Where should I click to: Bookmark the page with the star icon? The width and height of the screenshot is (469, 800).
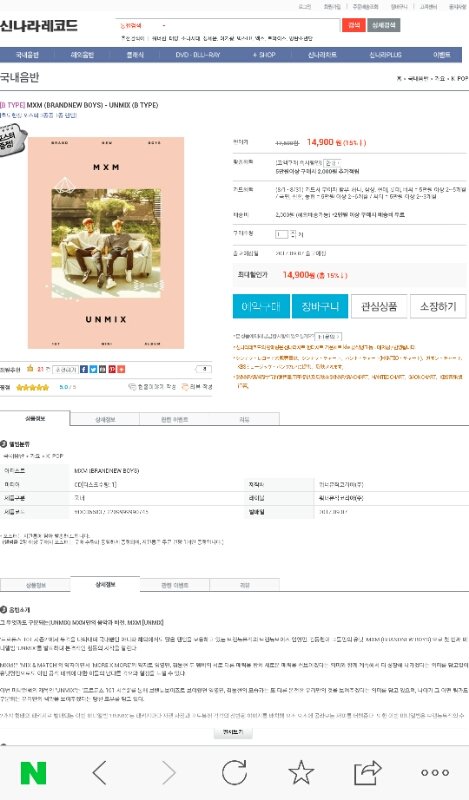301,772
